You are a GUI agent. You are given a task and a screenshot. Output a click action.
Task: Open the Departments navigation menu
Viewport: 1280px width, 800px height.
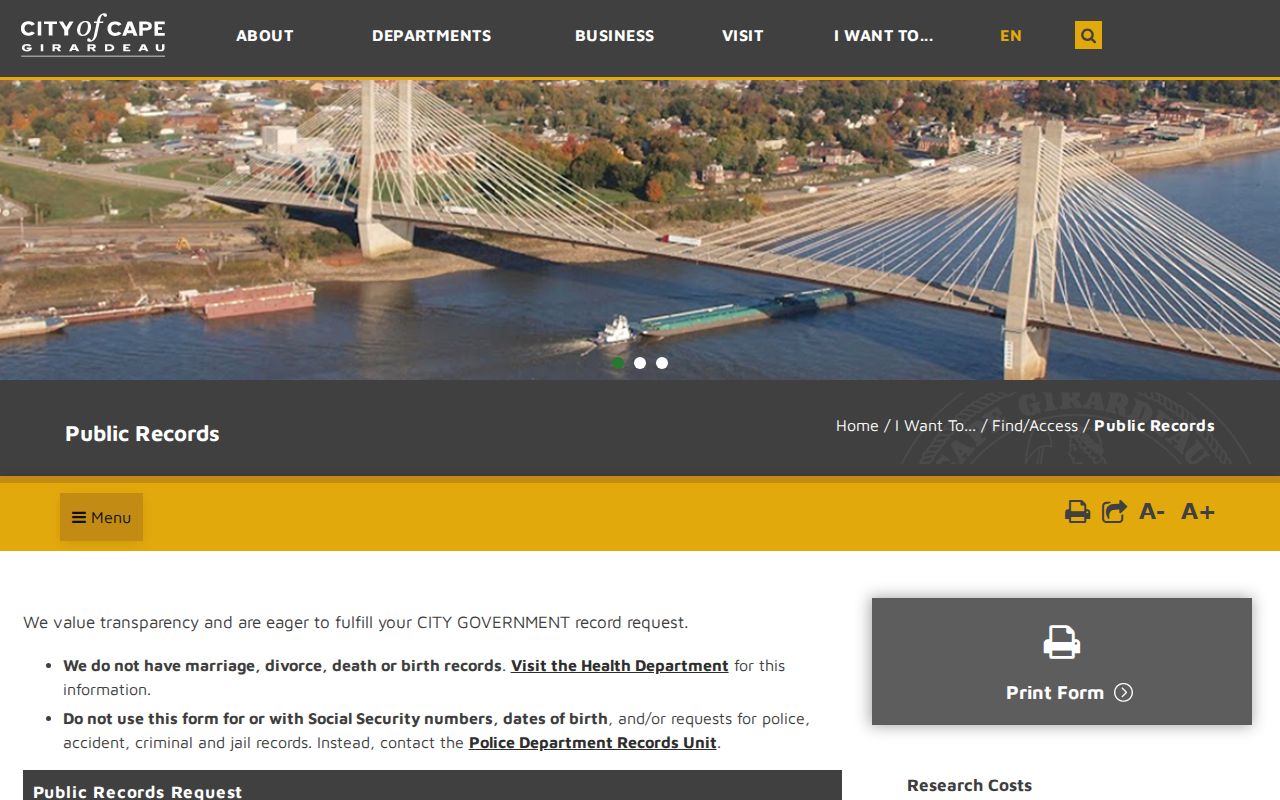pos(432,36)
